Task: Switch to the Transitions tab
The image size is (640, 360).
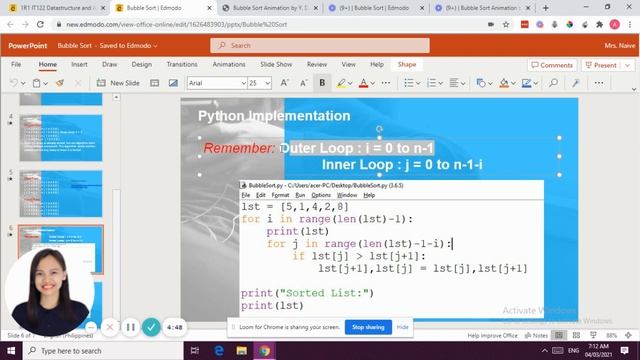Action: (182, 64)
